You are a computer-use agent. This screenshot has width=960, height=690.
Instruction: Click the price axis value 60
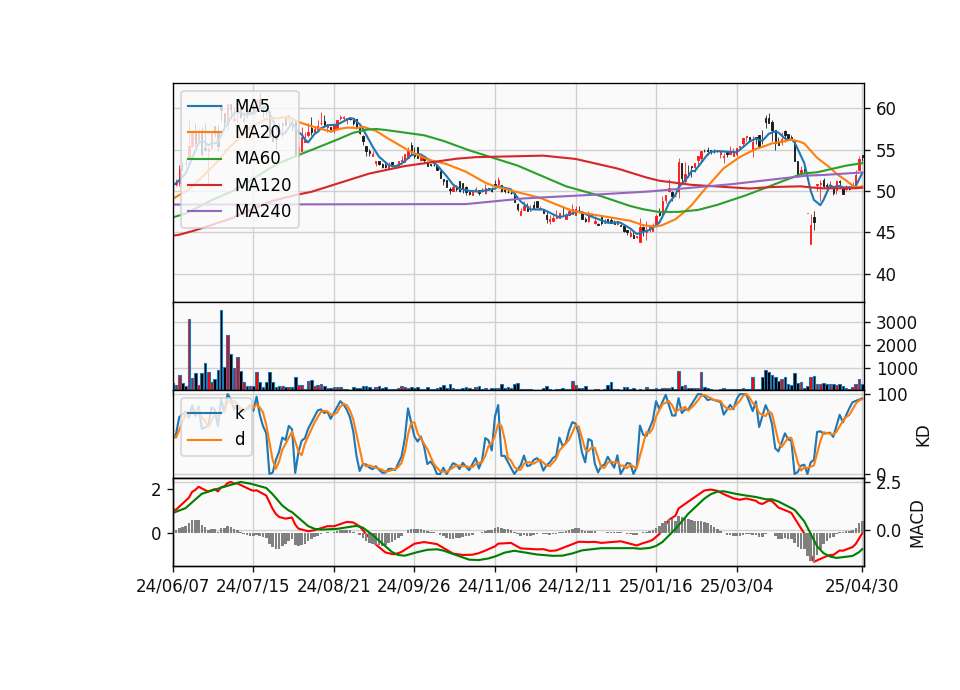click(885, 109)
